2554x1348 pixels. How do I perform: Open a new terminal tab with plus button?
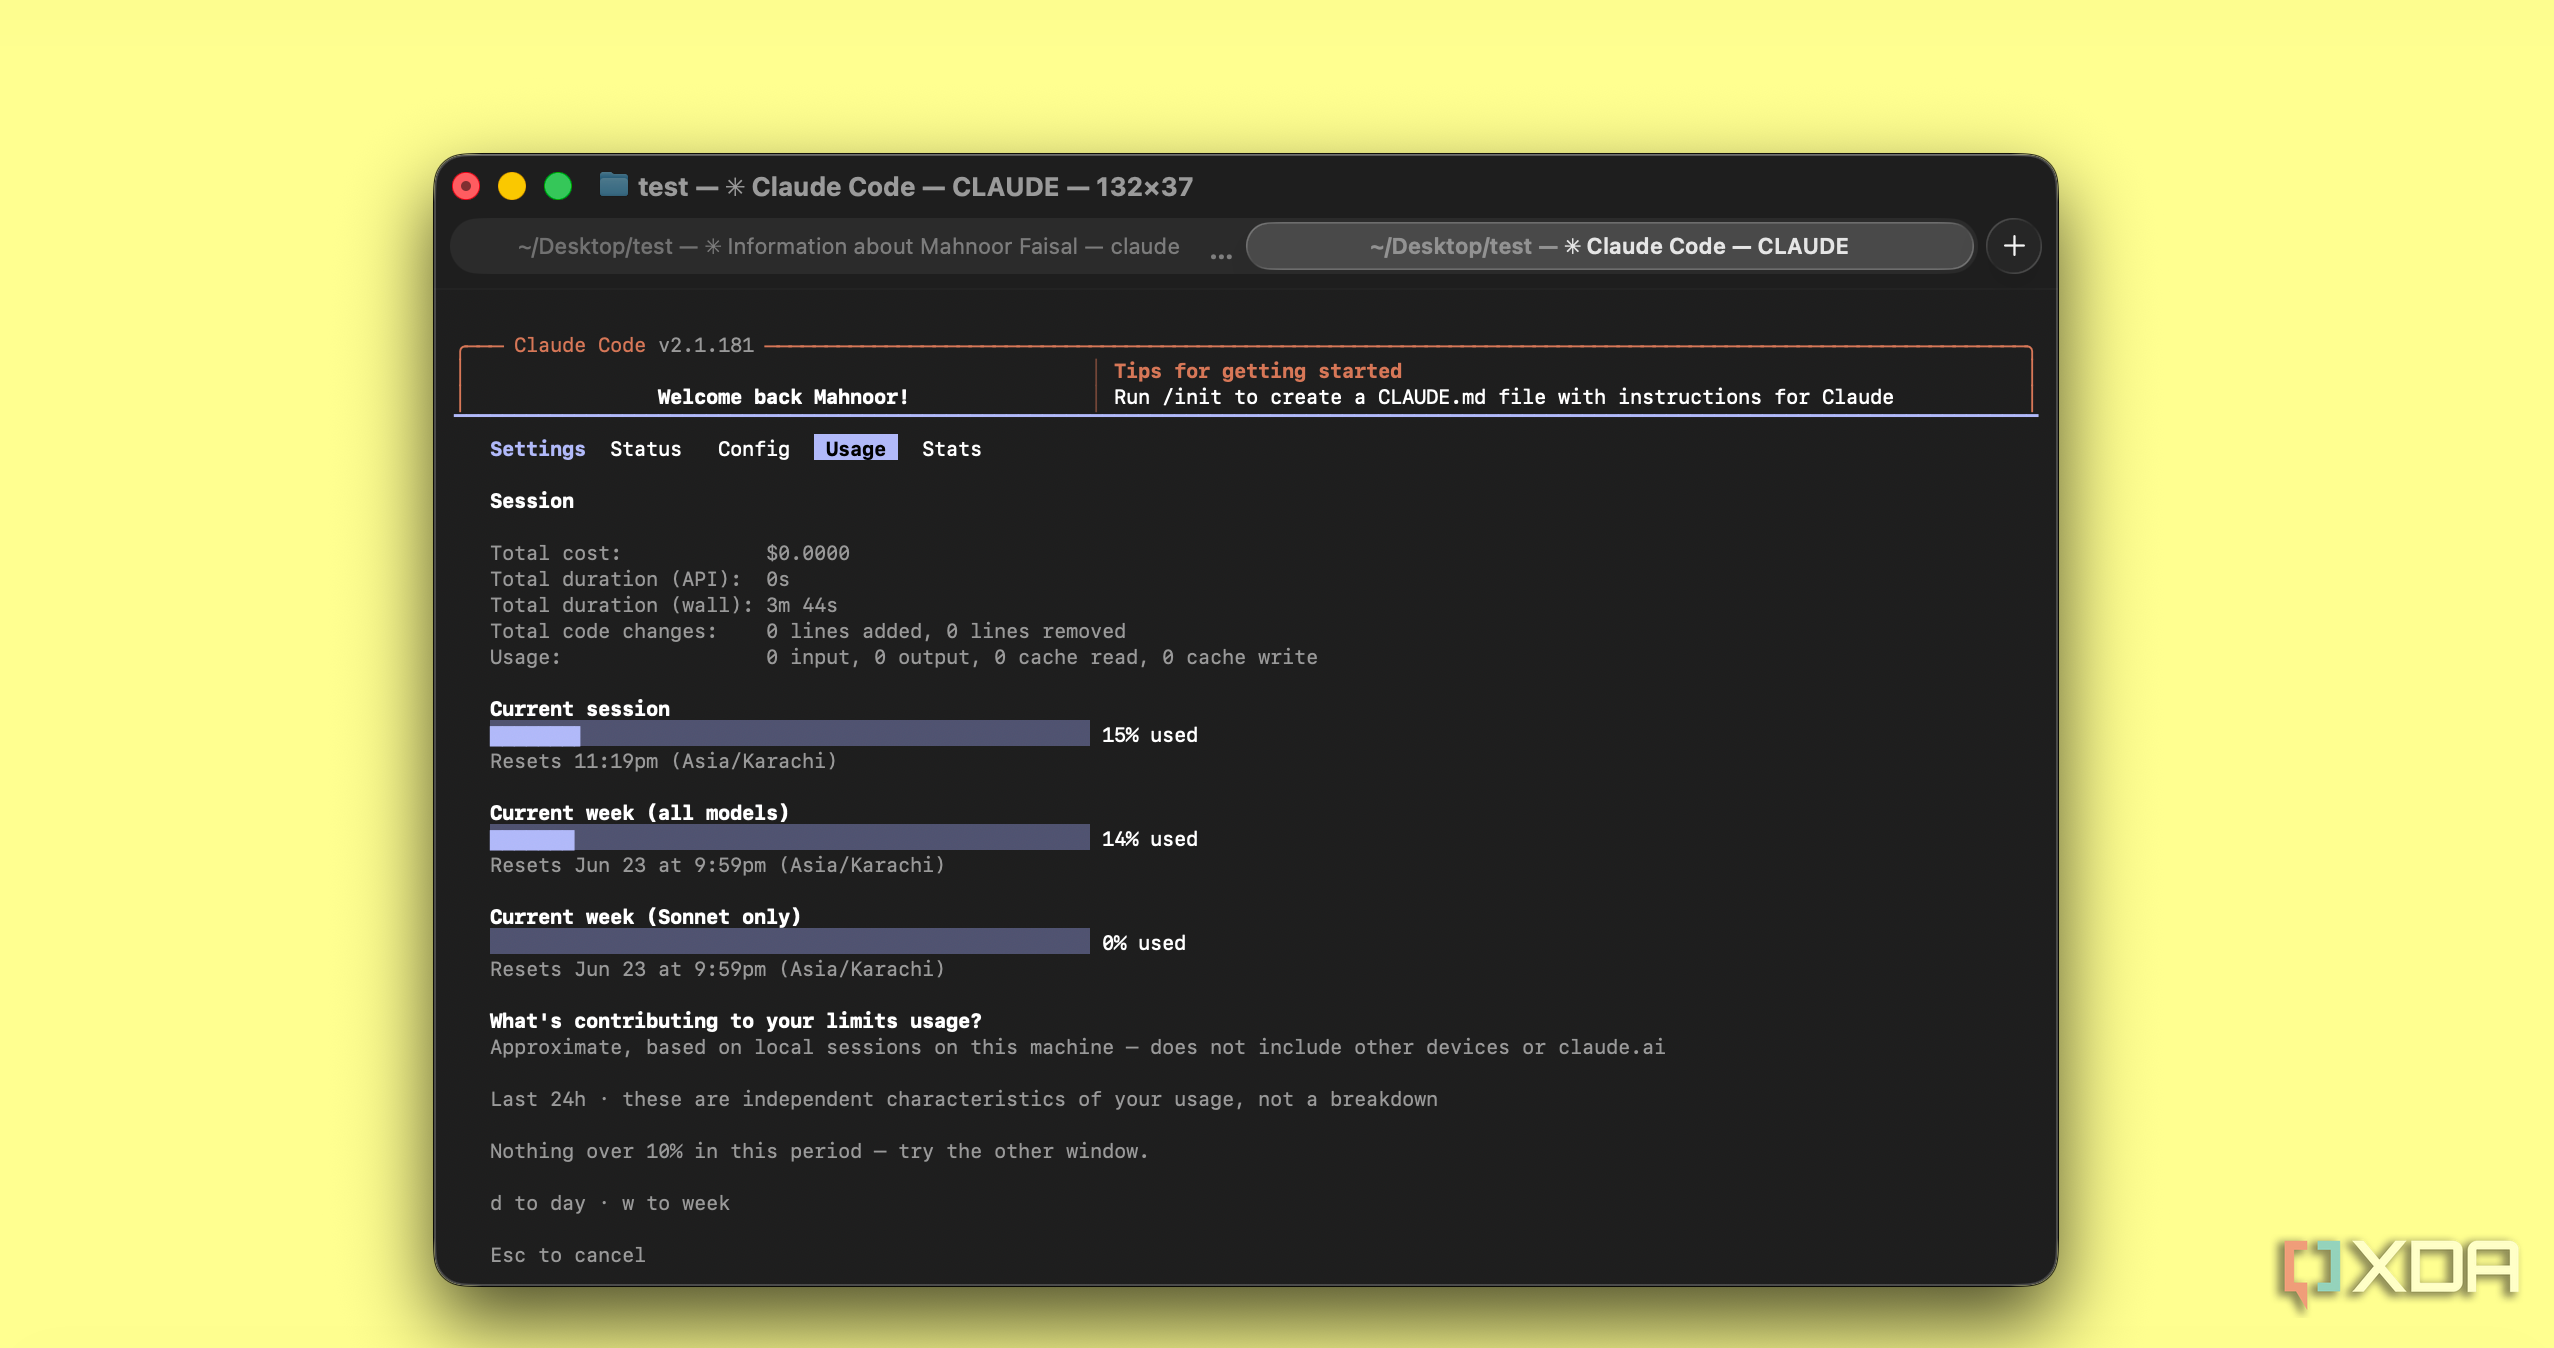(2013, 246)
